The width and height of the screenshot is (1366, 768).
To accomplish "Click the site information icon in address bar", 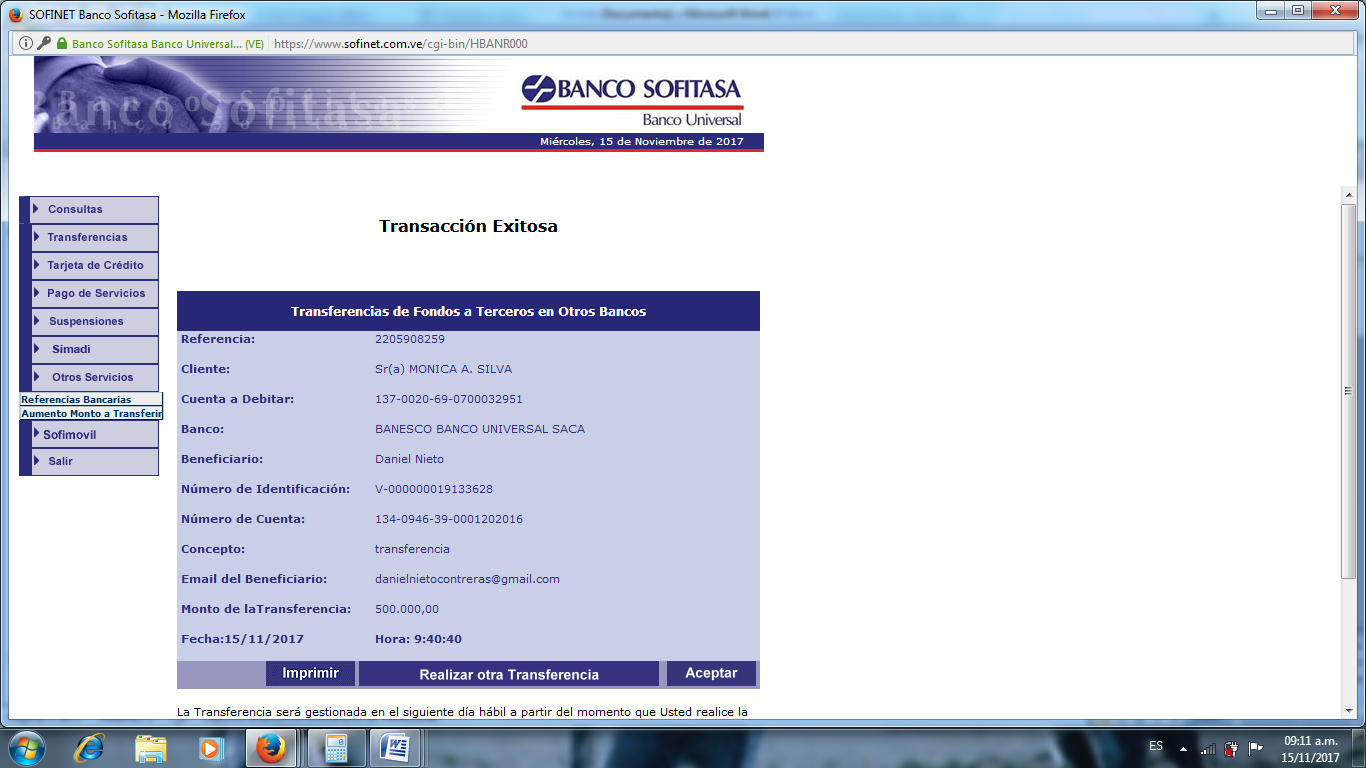I will click(x=26, y=44).
